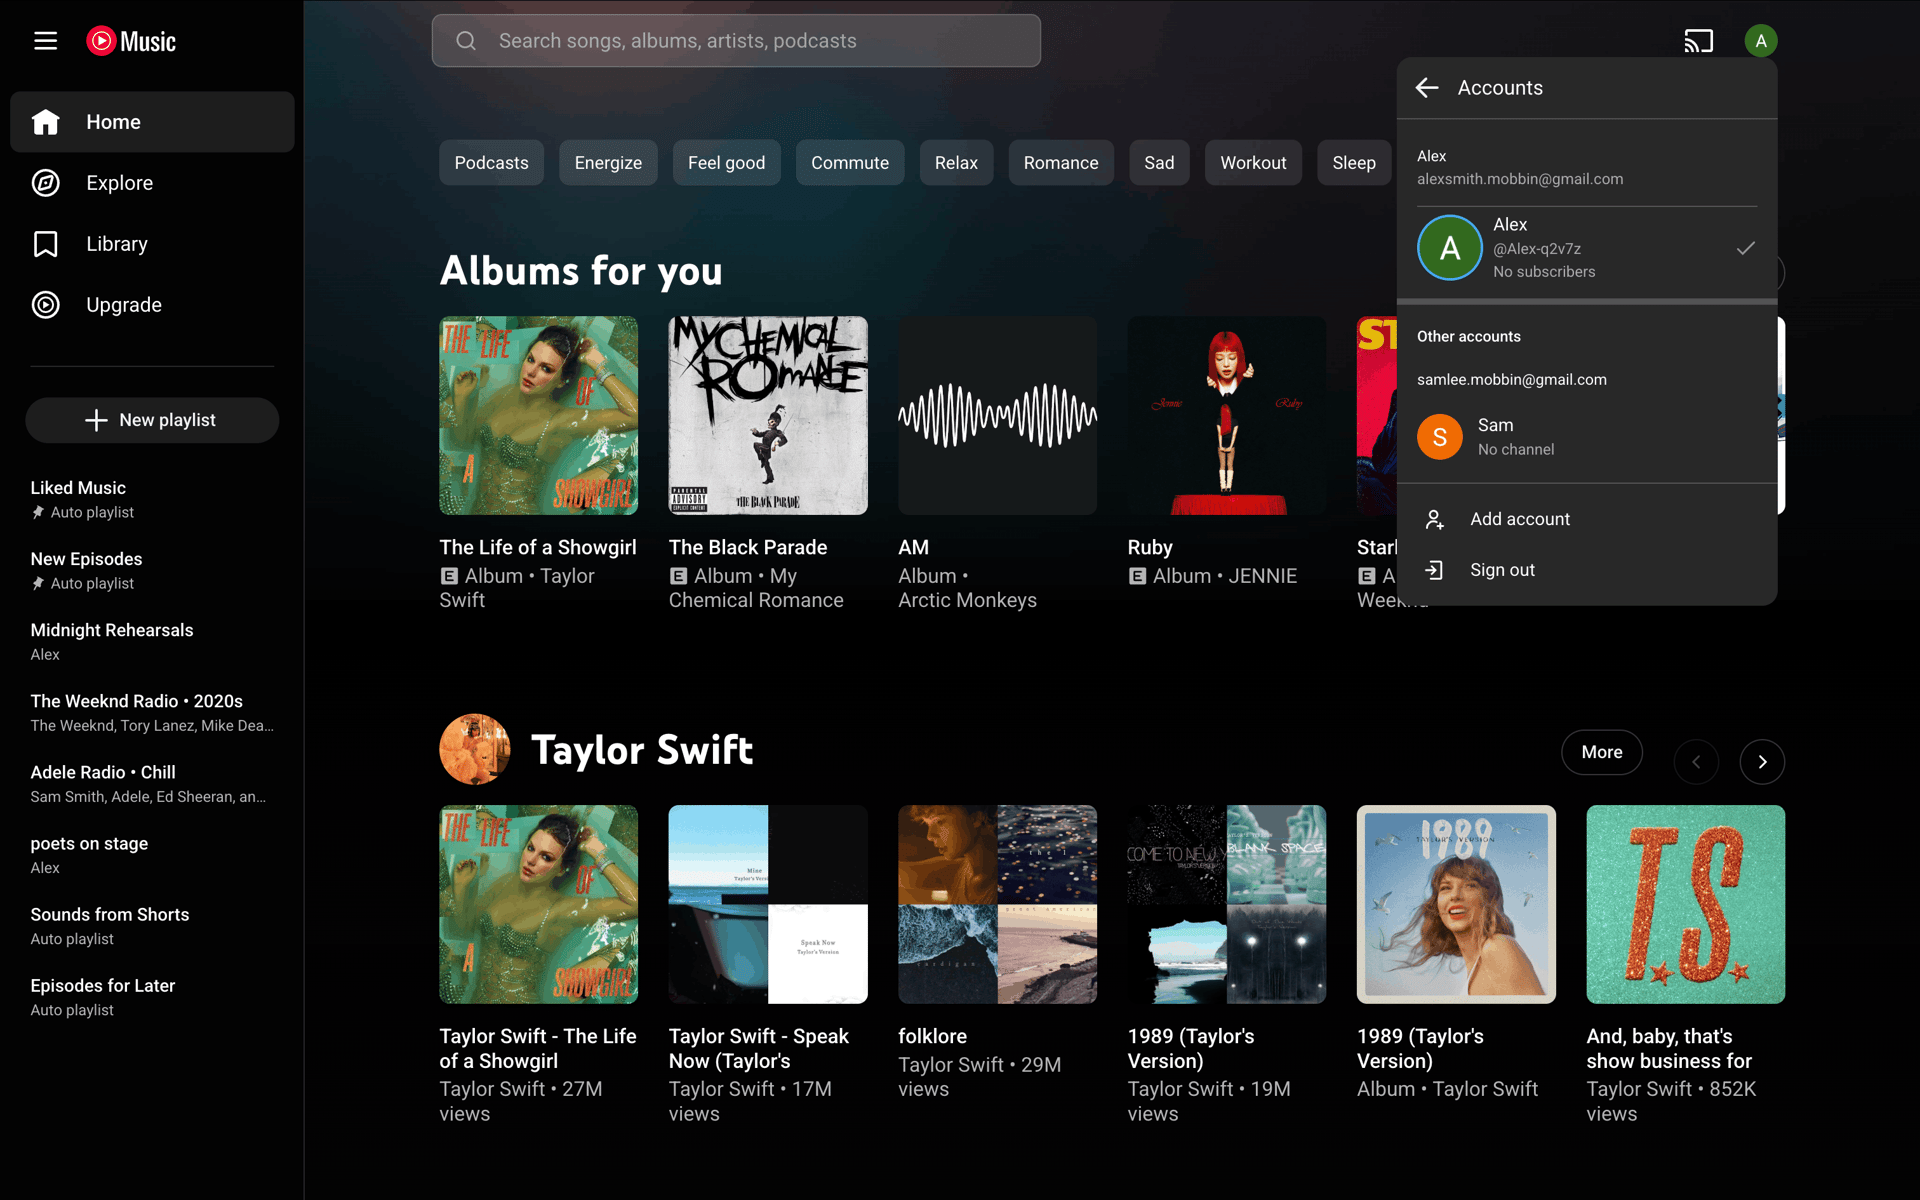Screen dimensions: 1920x1200
Task: Click the Library bookmark icon
Action: (46, 244)
